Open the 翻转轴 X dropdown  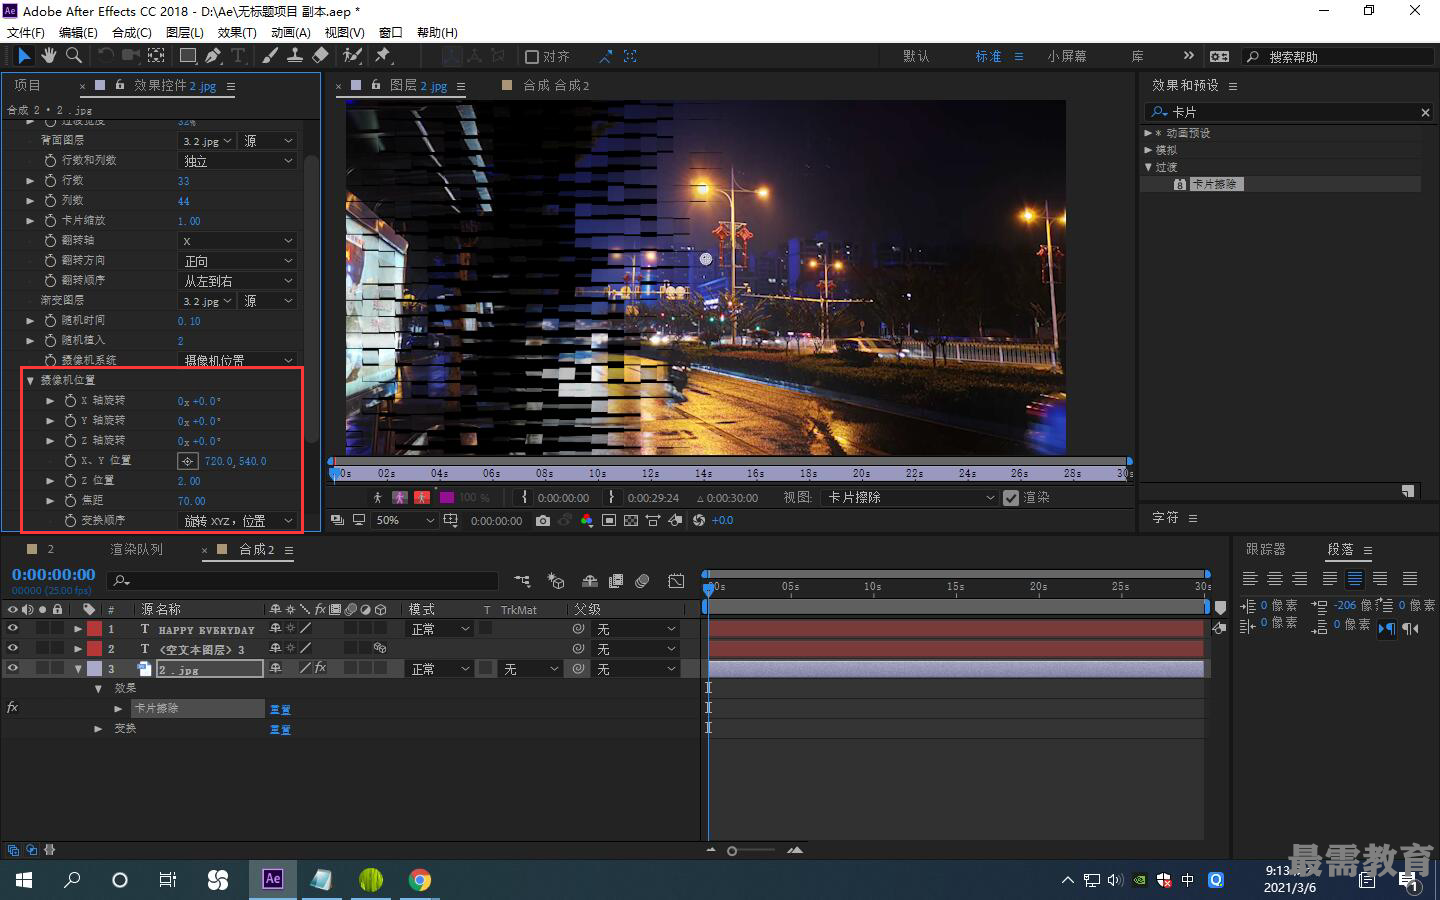238,241
